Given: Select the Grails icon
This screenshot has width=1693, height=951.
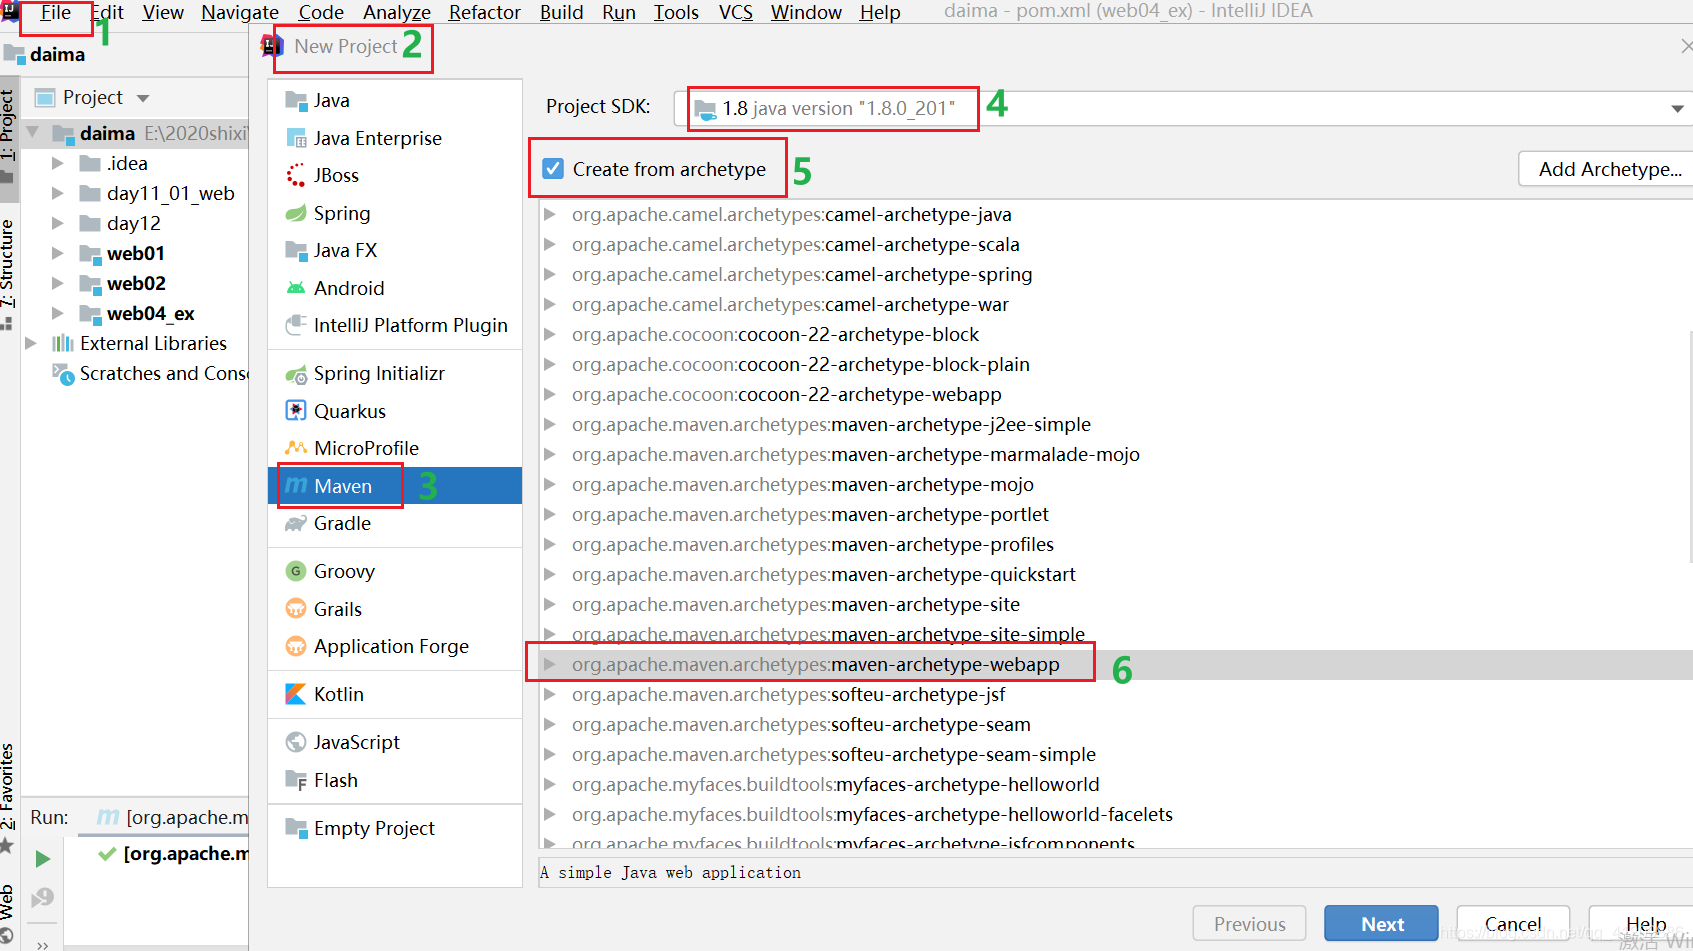Looking at the screenshot, I should (x=296, y=609).
